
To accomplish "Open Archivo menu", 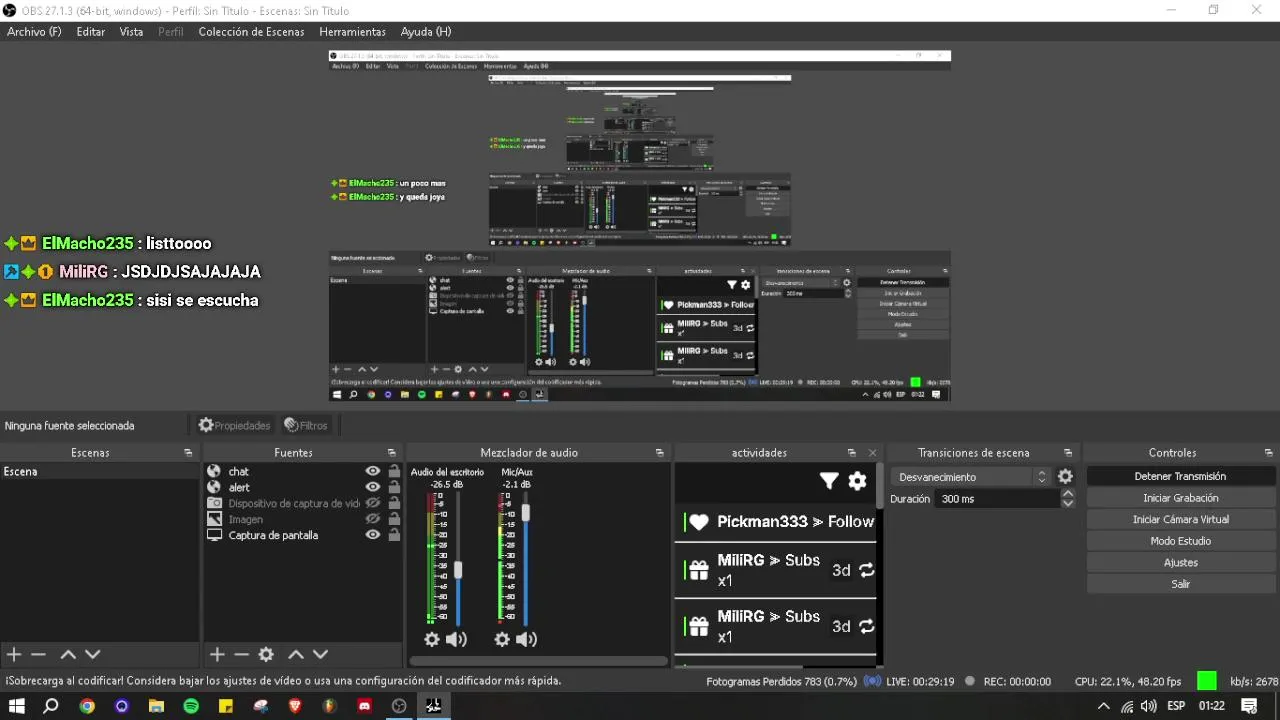I will (x=34, y=32).
